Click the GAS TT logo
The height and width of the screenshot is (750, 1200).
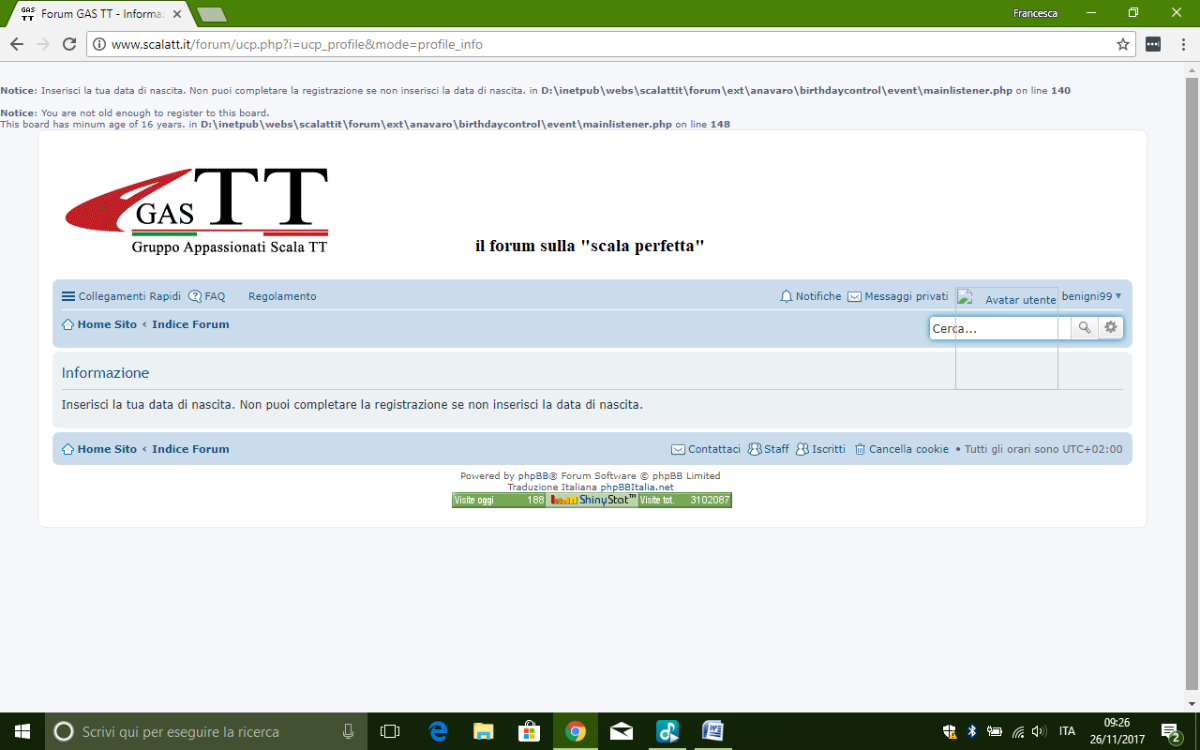point(197,210)
